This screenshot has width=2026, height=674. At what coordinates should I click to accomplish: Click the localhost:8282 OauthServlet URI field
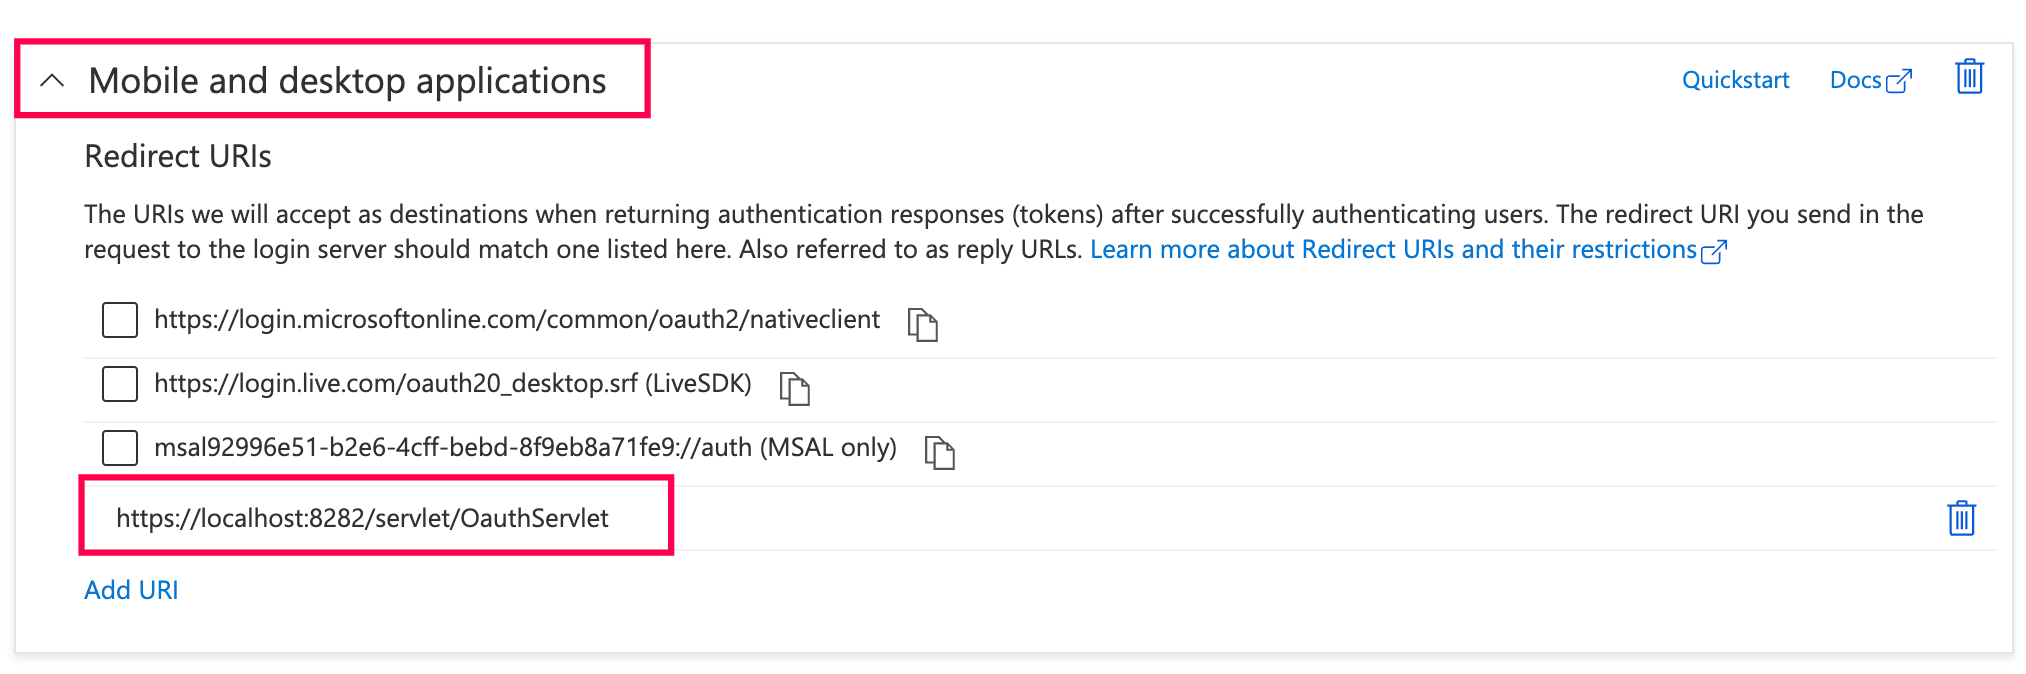coord(362,518)
